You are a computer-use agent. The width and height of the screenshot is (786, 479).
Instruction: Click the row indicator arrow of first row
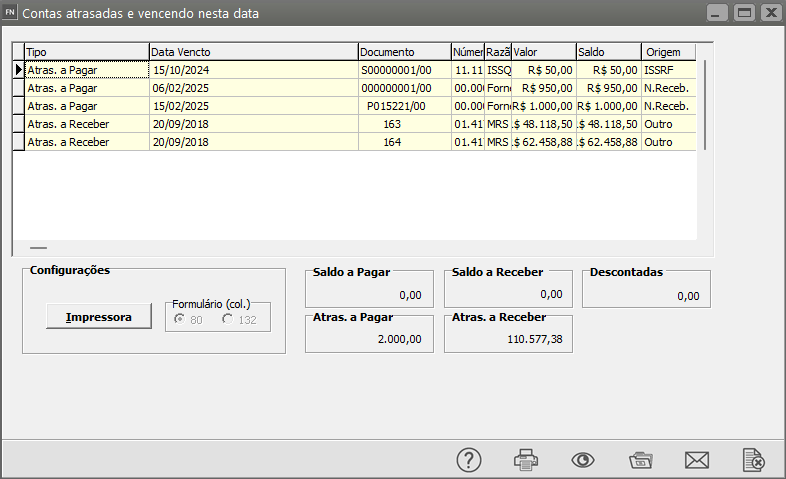(18, 70)
